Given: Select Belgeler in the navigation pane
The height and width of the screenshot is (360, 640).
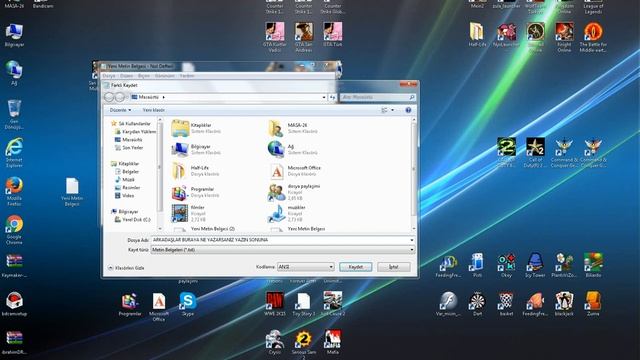Looking at the screenshot, I should (x=128, y=171).
